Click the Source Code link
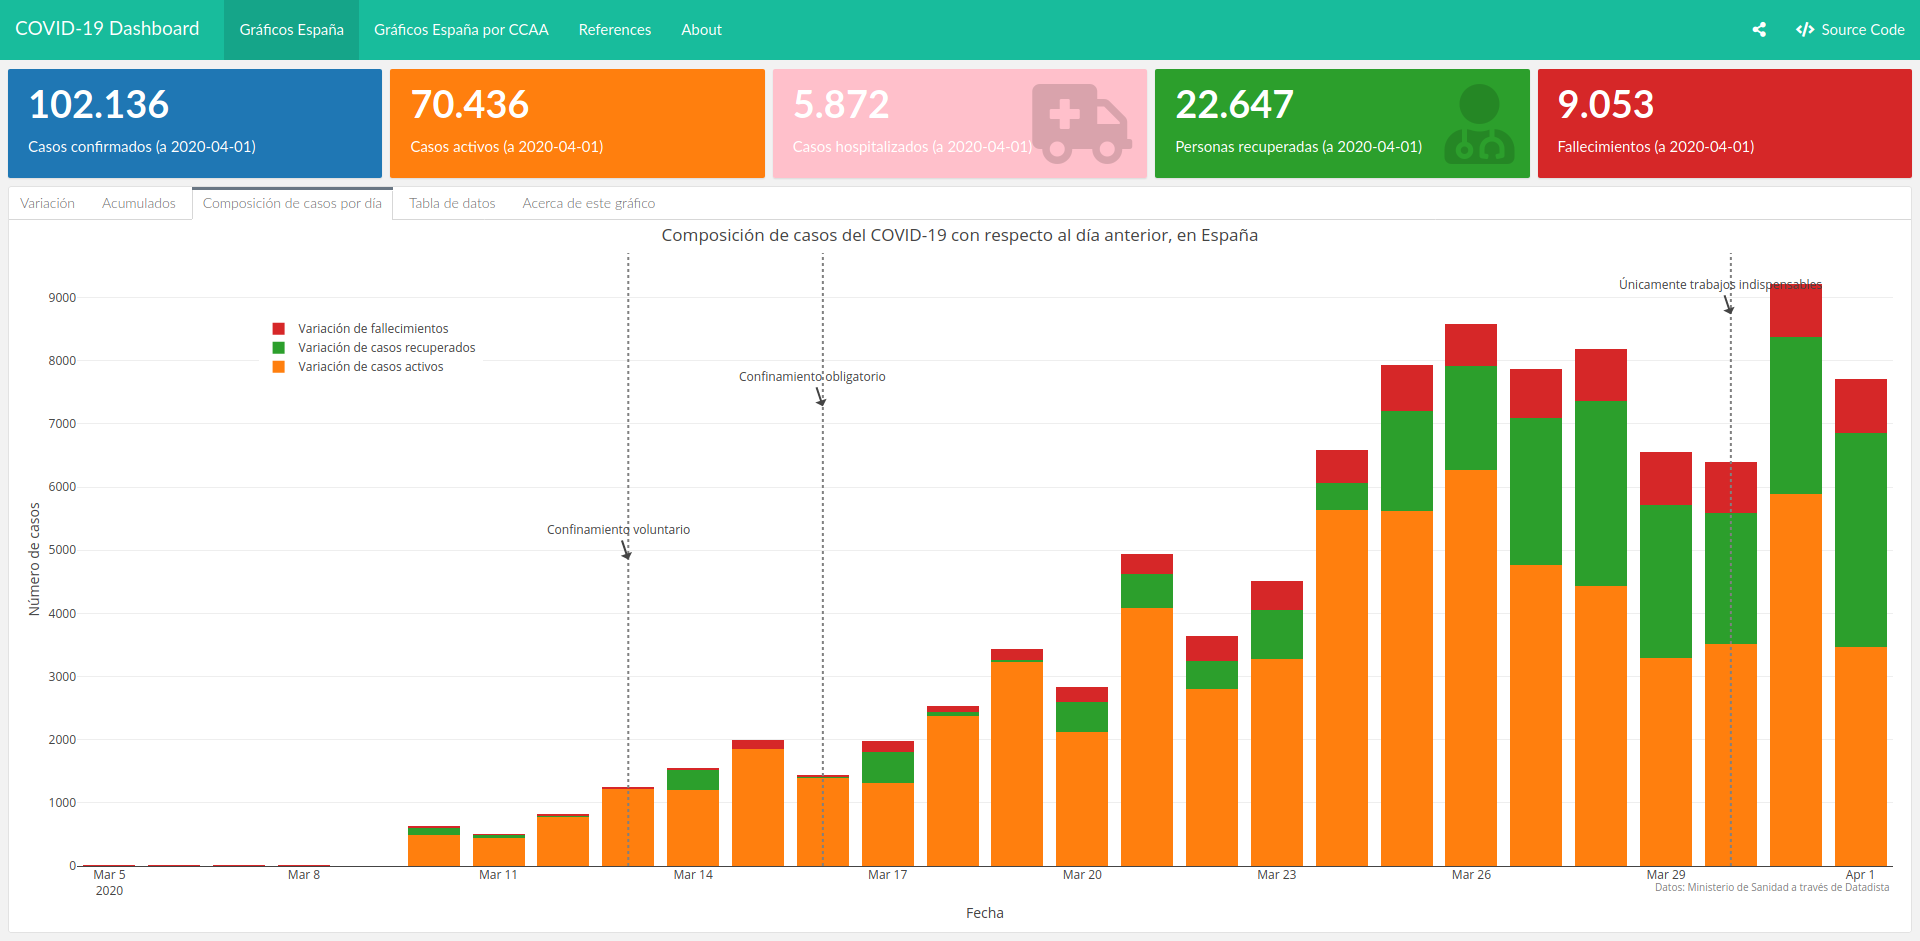 point(1850,30)
